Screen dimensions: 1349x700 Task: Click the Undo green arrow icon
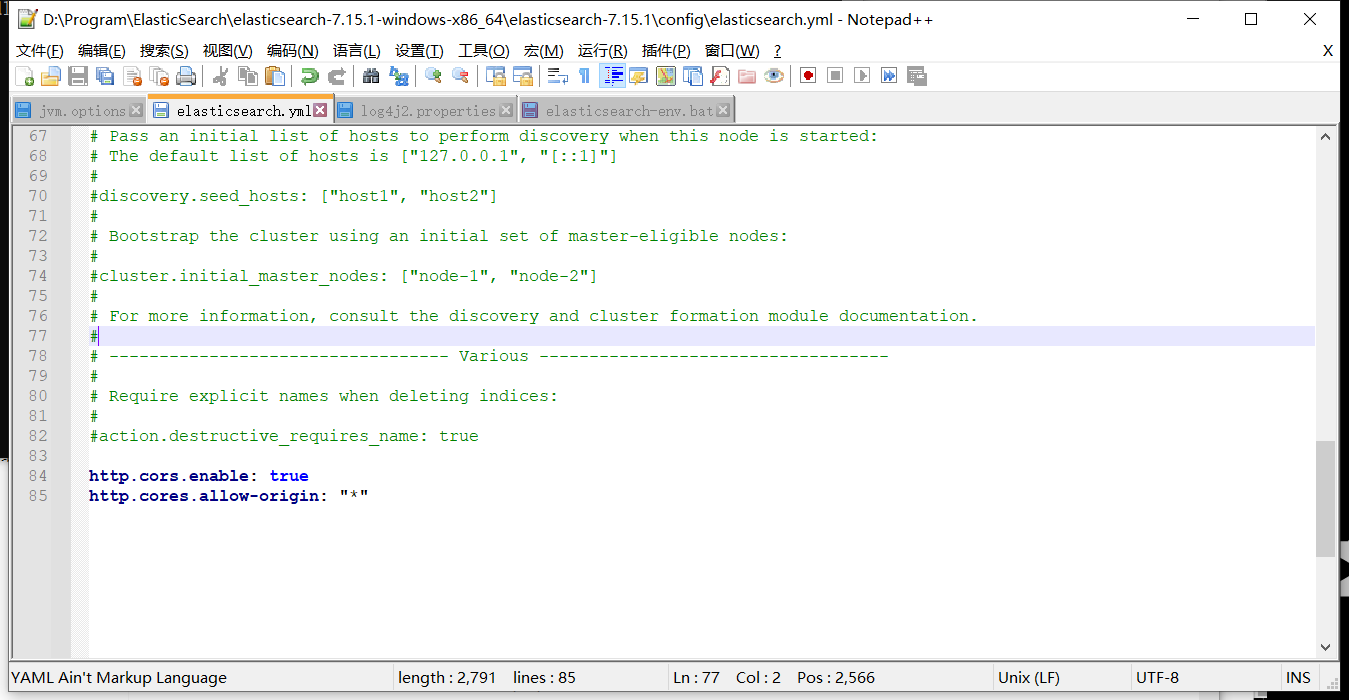tap(310, 76)
